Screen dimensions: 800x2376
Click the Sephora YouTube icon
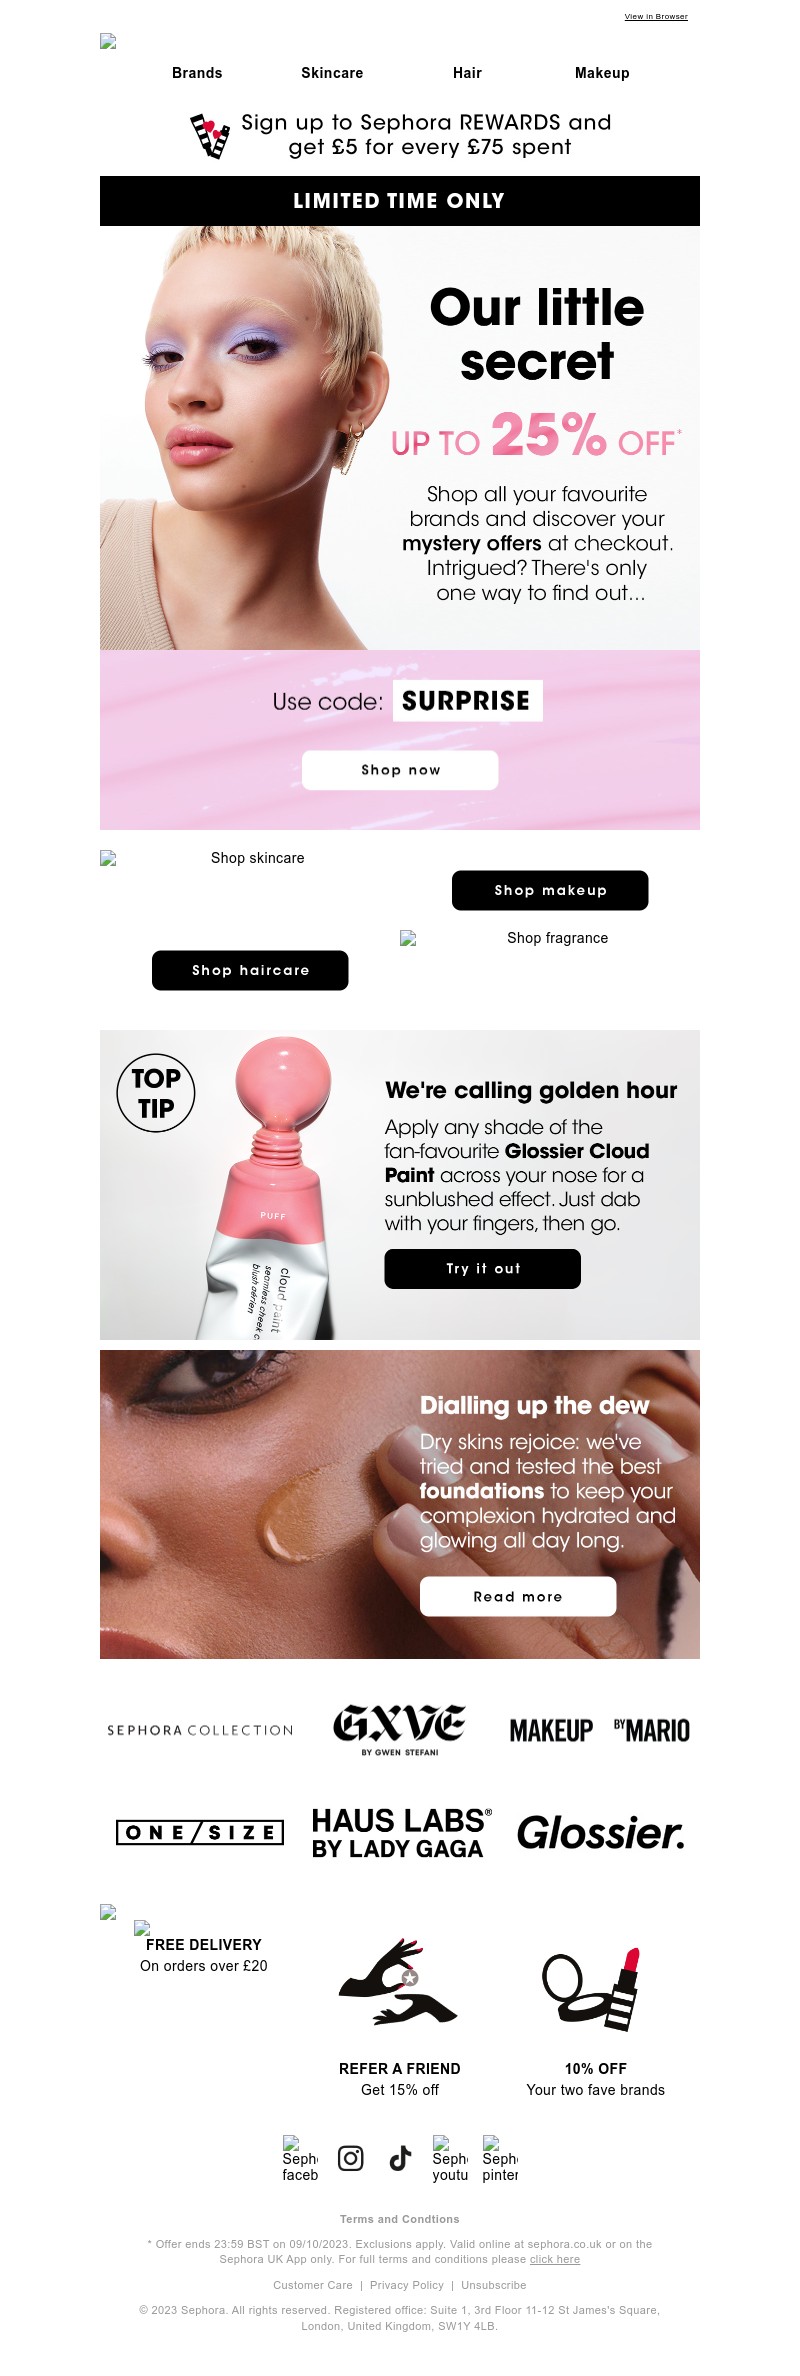pos(450,2159)
